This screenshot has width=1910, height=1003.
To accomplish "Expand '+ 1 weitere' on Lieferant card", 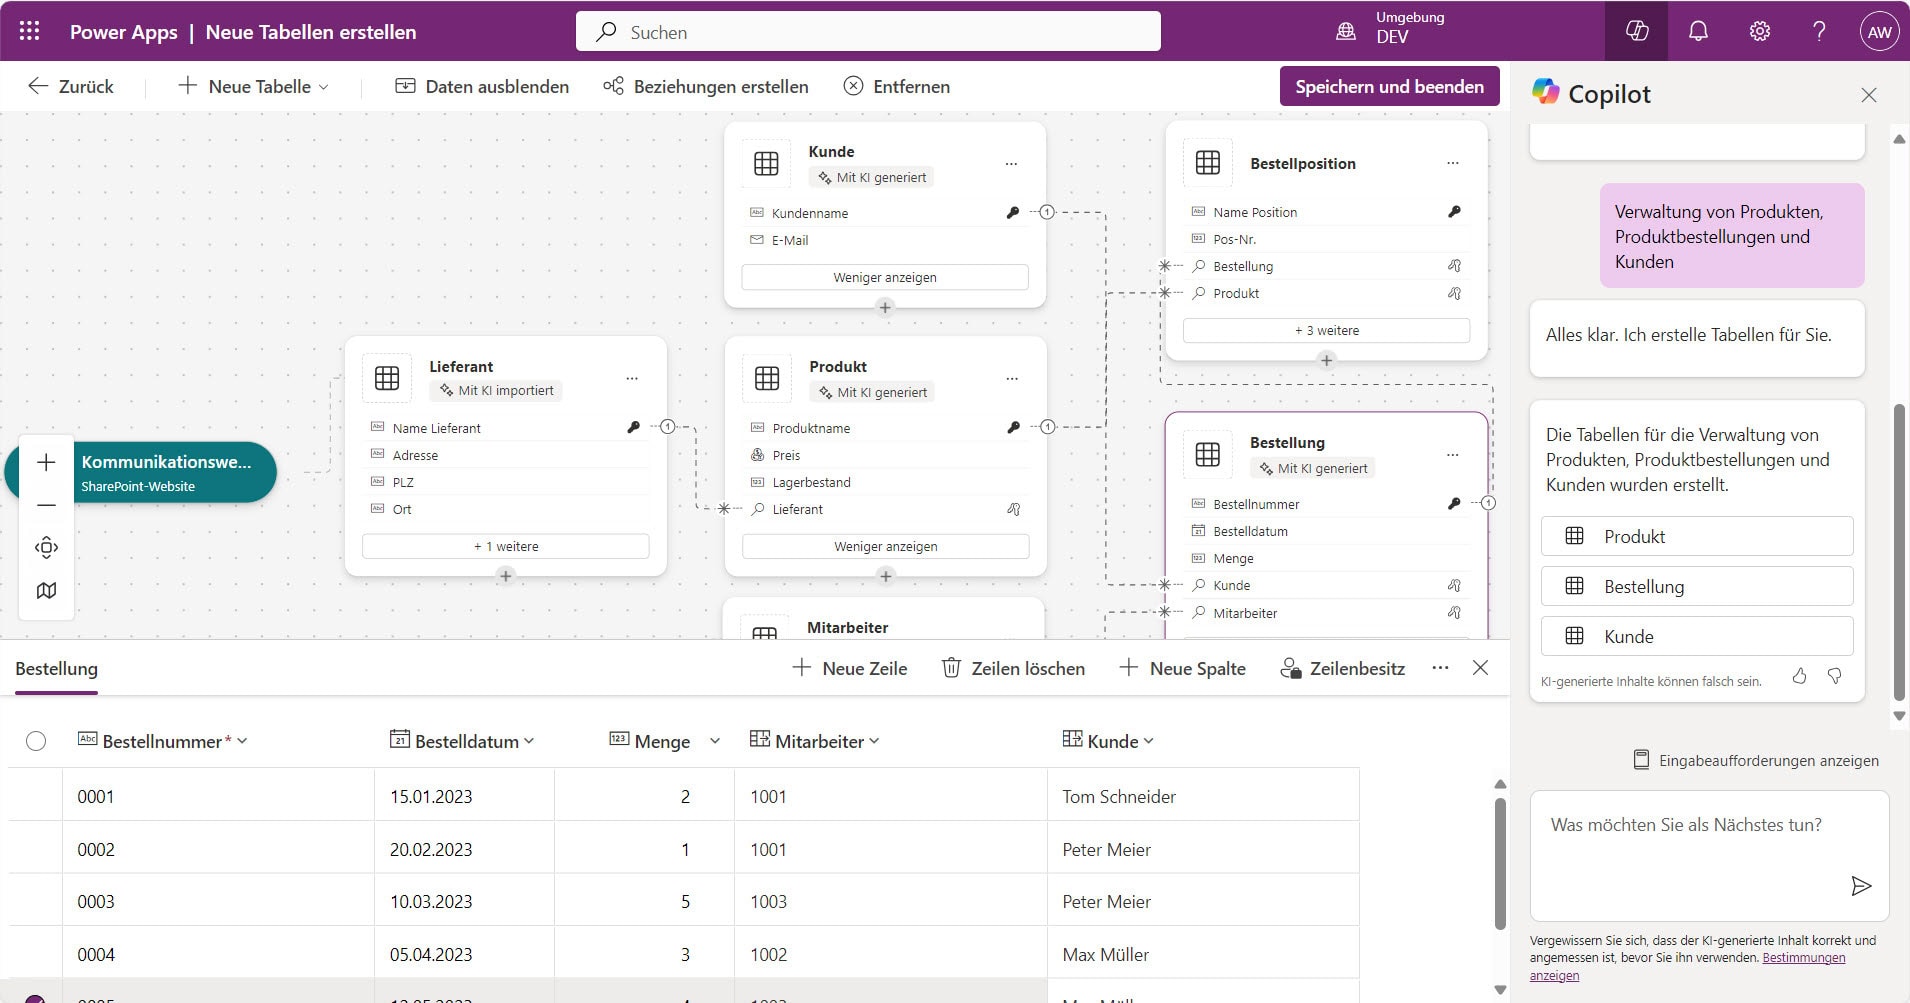I will (506, 547).
